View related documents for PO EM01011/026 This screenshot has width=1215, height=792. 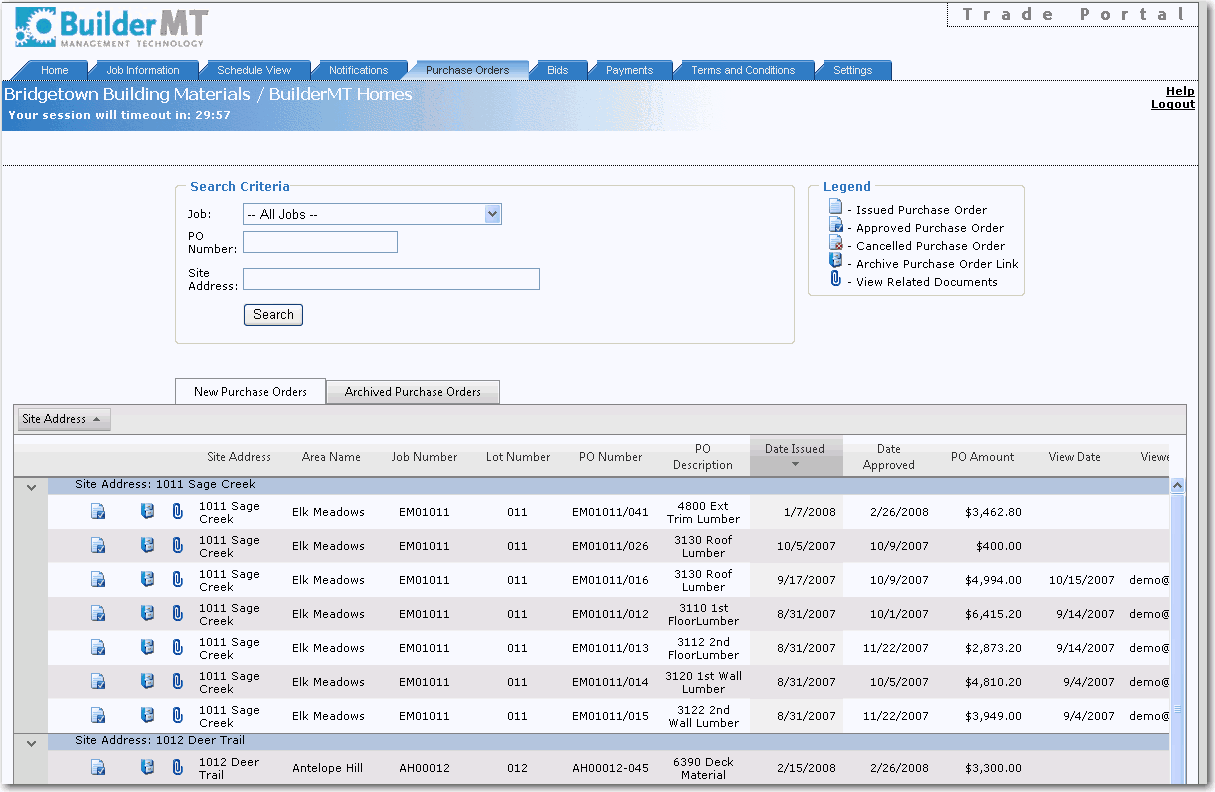[178, 546]
